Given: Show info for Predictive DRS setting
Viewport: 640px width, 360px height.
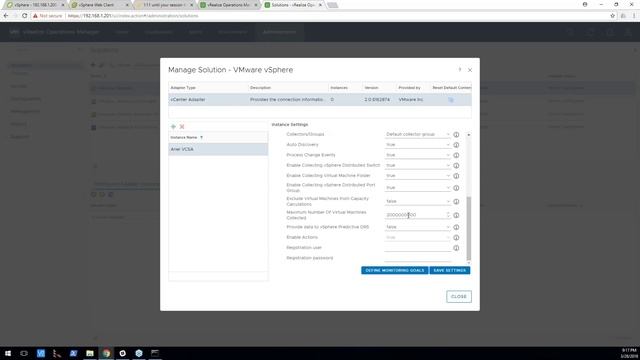Looking at the screenshot, I should [456, 227].
